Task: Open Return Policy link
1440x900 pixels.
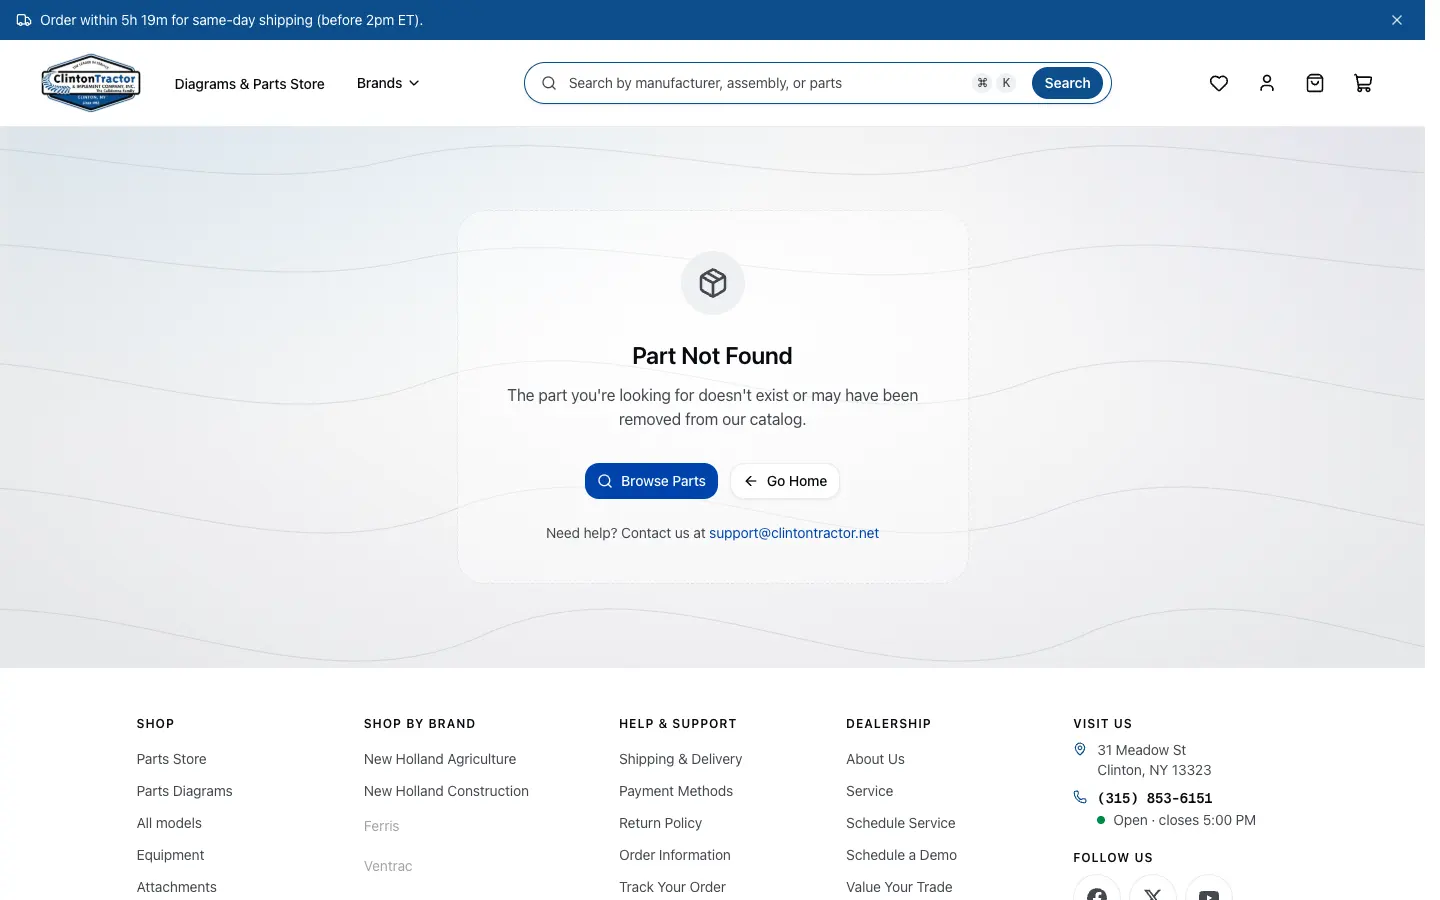Action: [660, 823]
